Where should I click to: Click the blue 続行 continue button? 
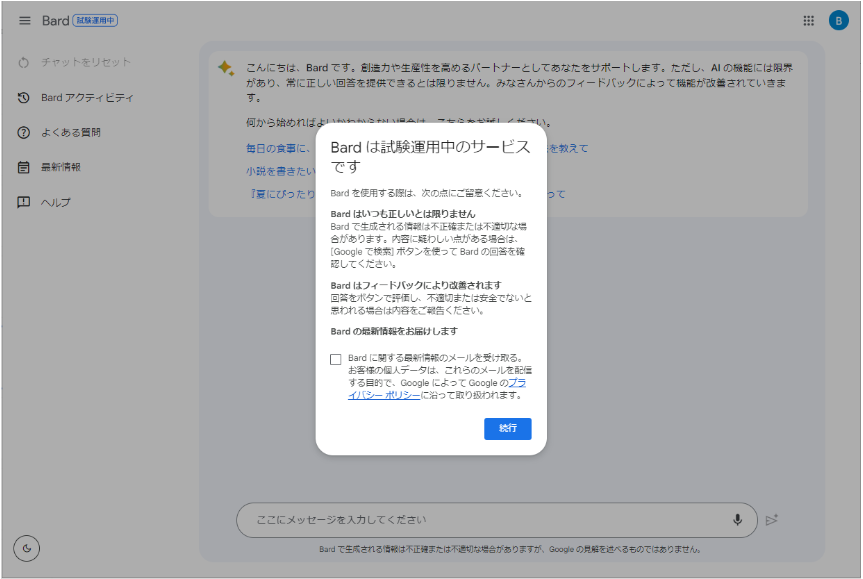507,428
